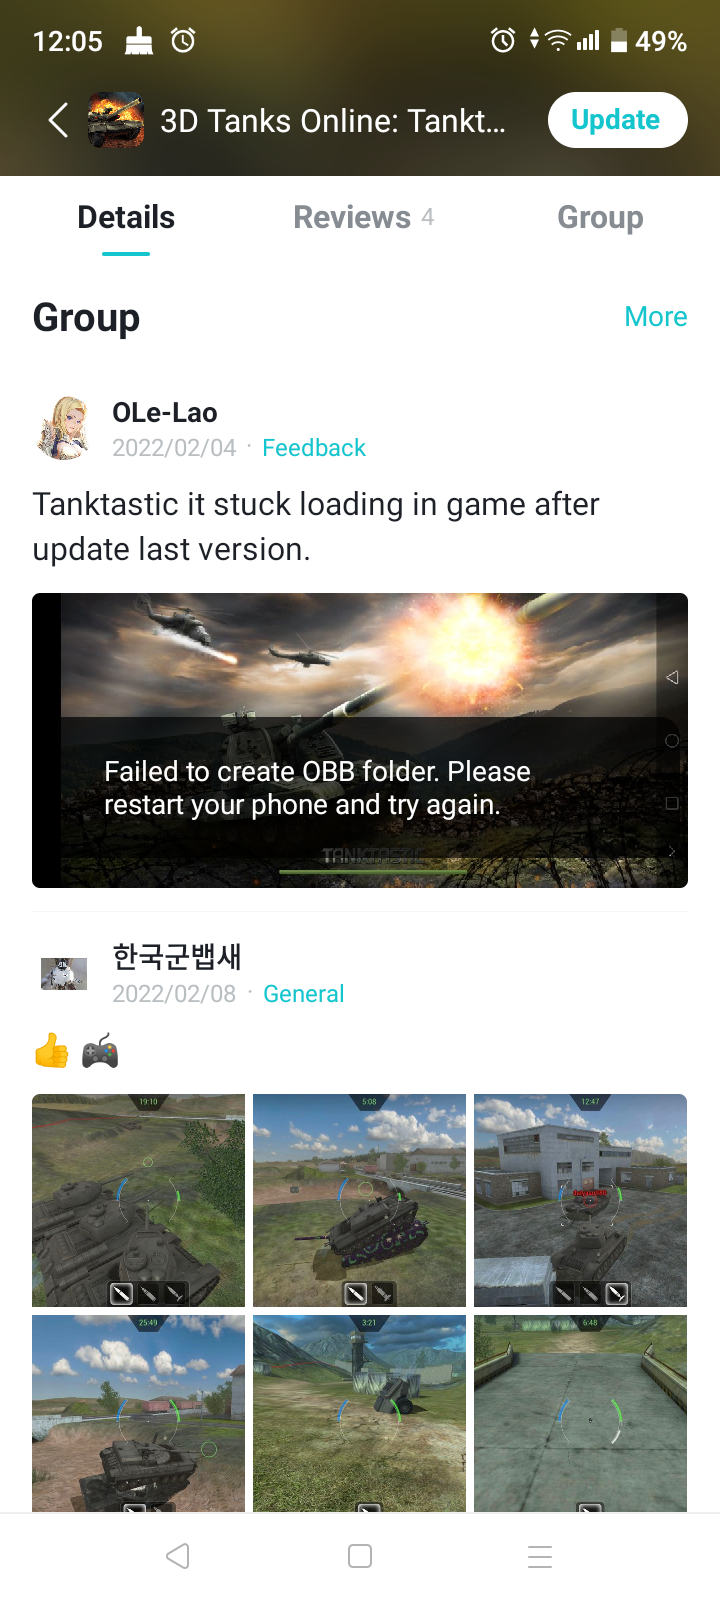
Task: Switch to the Group tab
Action: [600, 217]
